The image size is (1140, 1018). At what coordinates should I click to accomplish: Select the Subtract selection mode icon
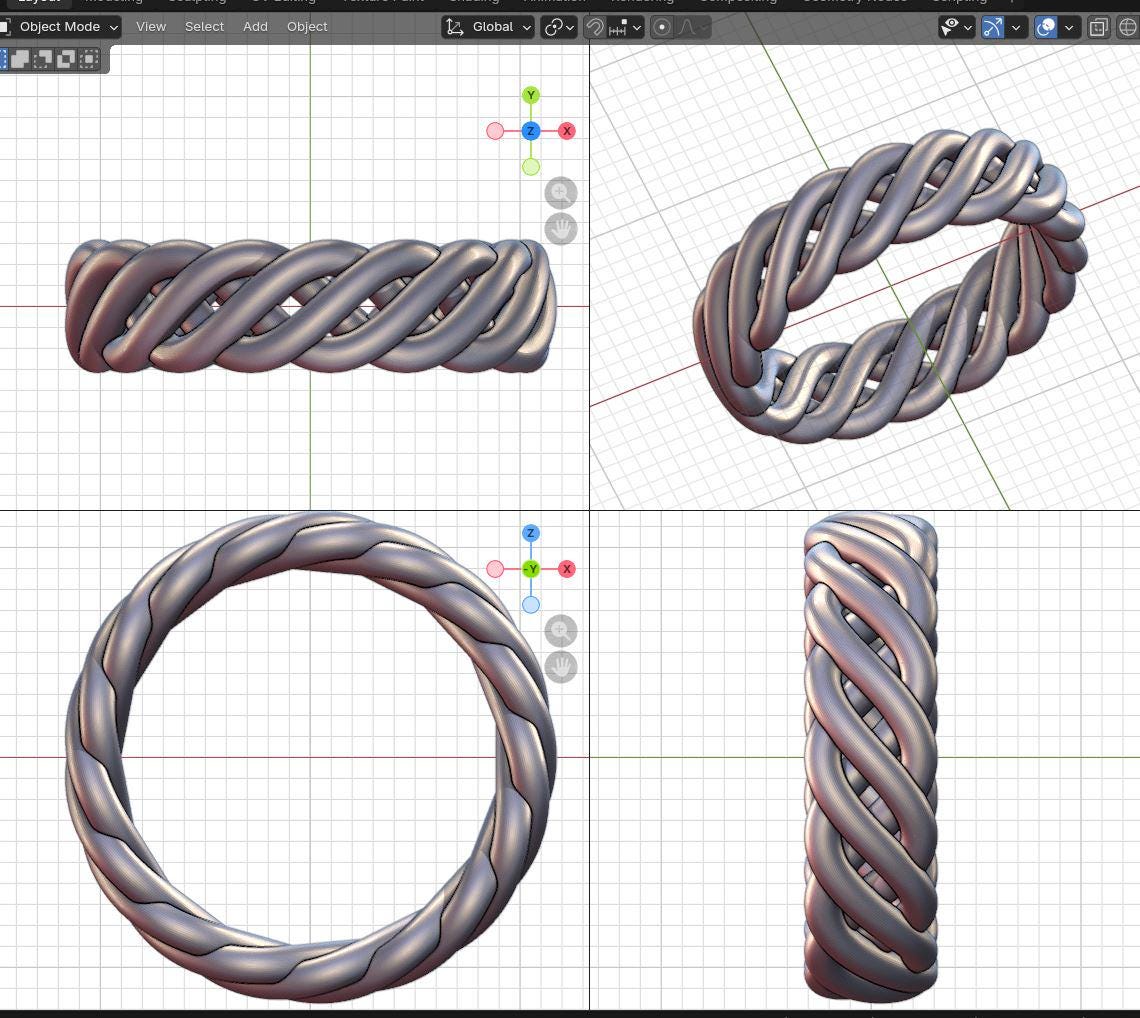point(43,59)
